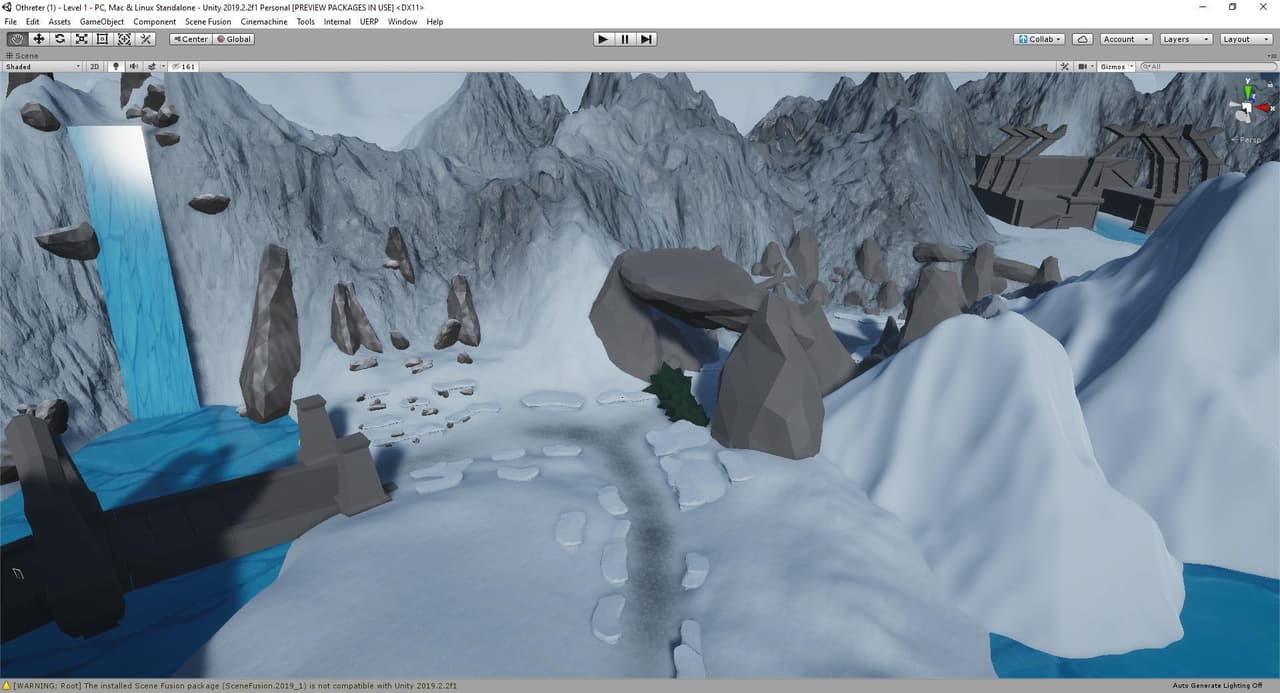Click the Unity logo in title bar
Viewport: 1280px width, 693px height.
[x=8, y=7]
